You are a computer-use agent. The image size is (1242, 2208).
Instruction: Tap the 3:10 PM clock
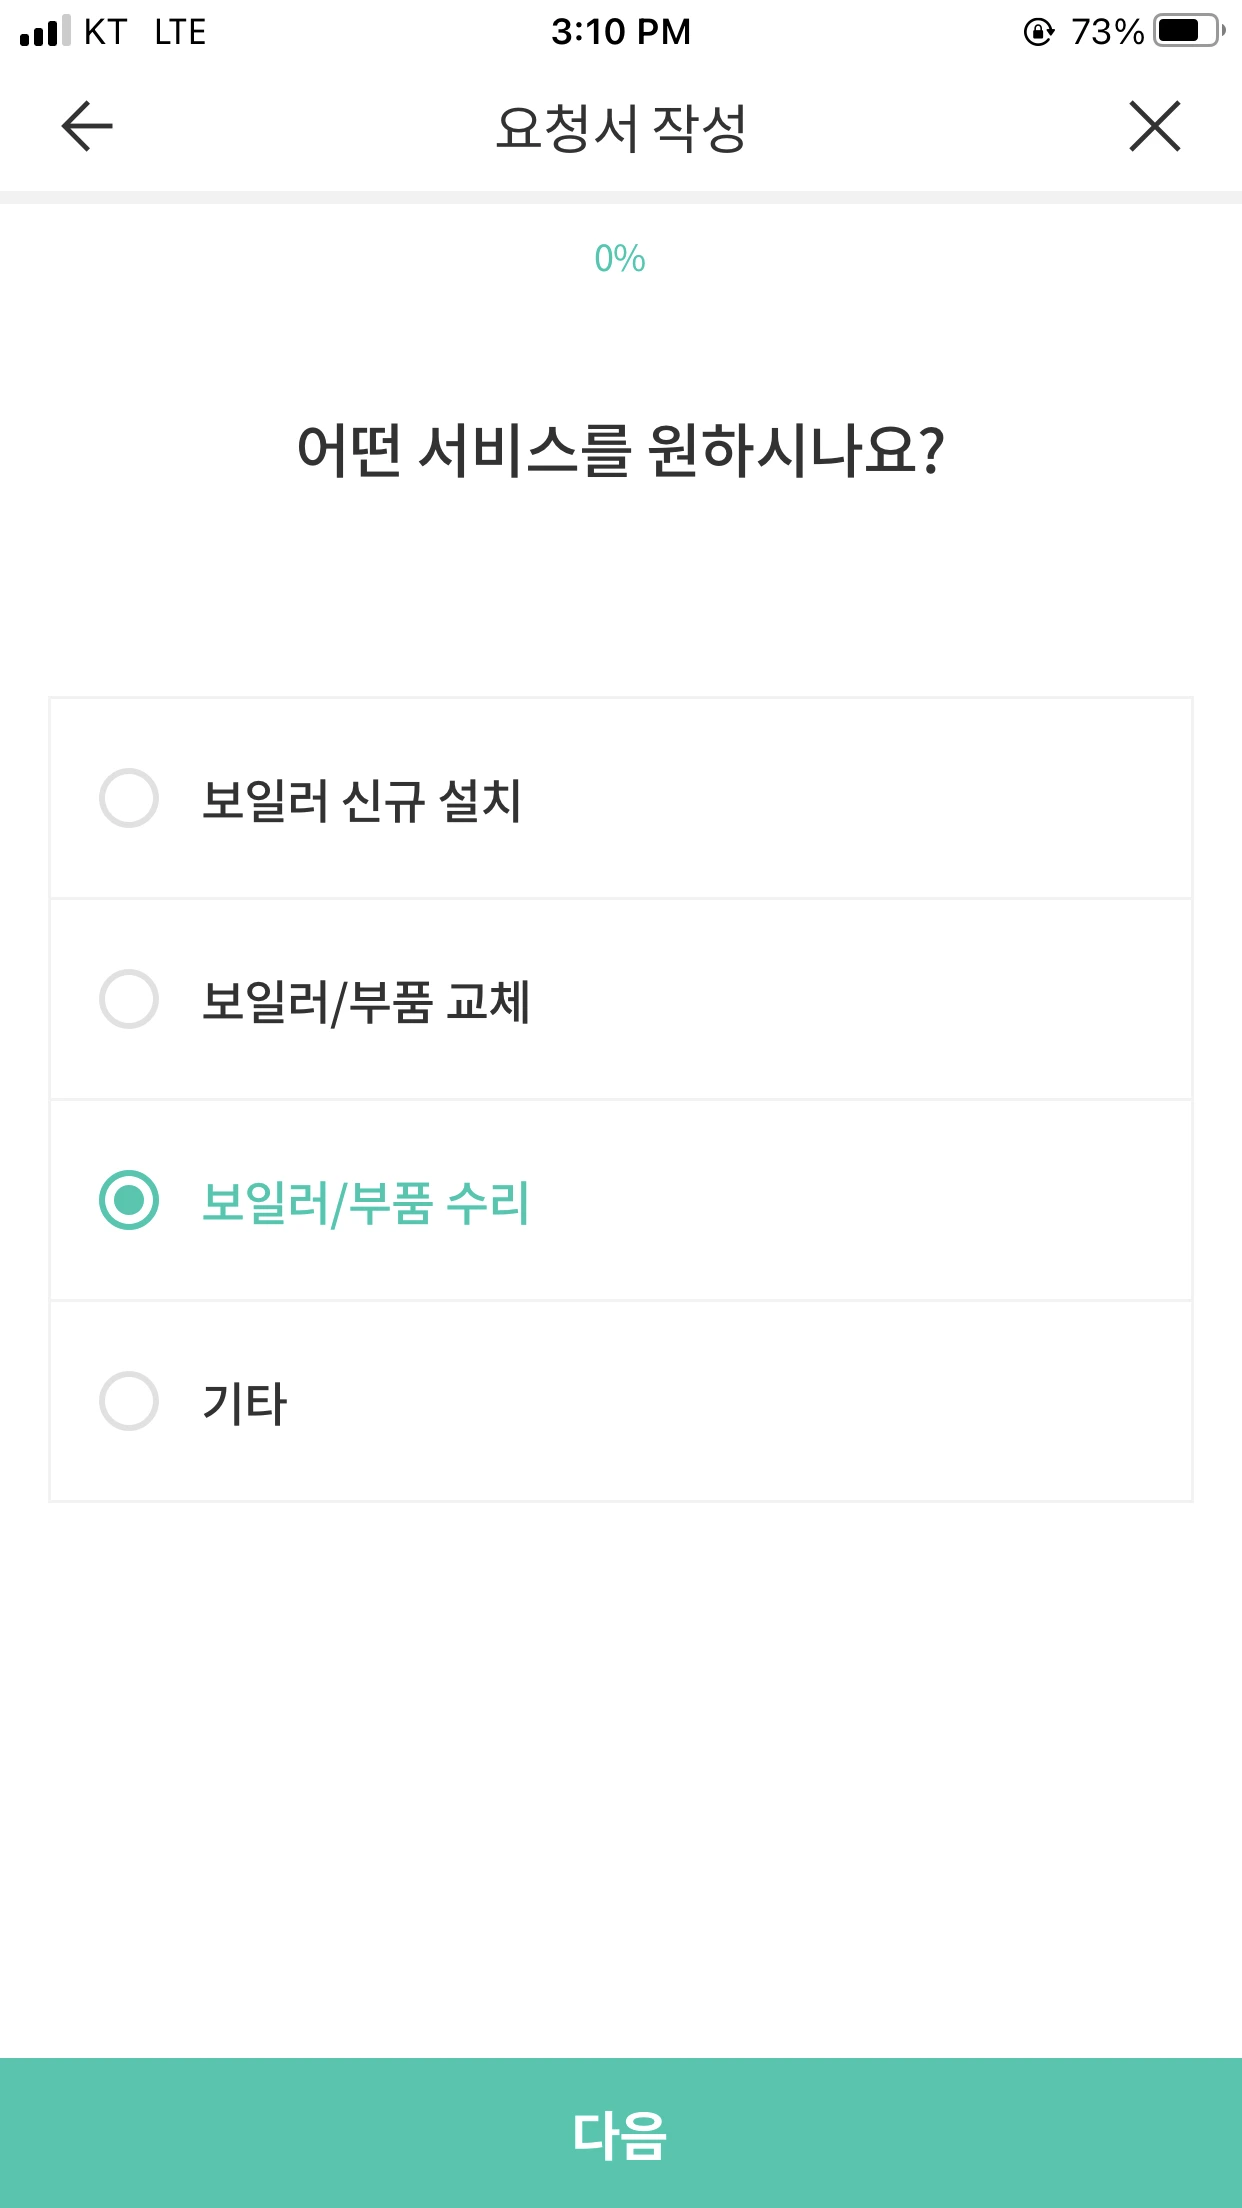(621, 32)
